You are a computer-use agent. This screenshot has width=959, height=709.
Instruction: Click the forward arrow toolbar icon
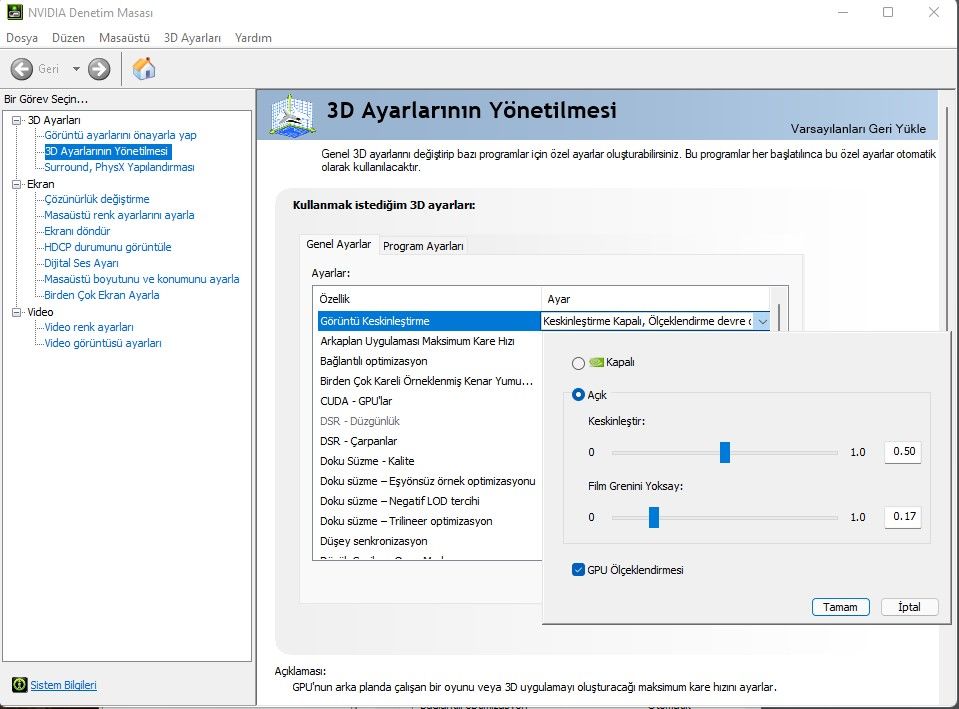pyautogui.click(x=98, y=69)
